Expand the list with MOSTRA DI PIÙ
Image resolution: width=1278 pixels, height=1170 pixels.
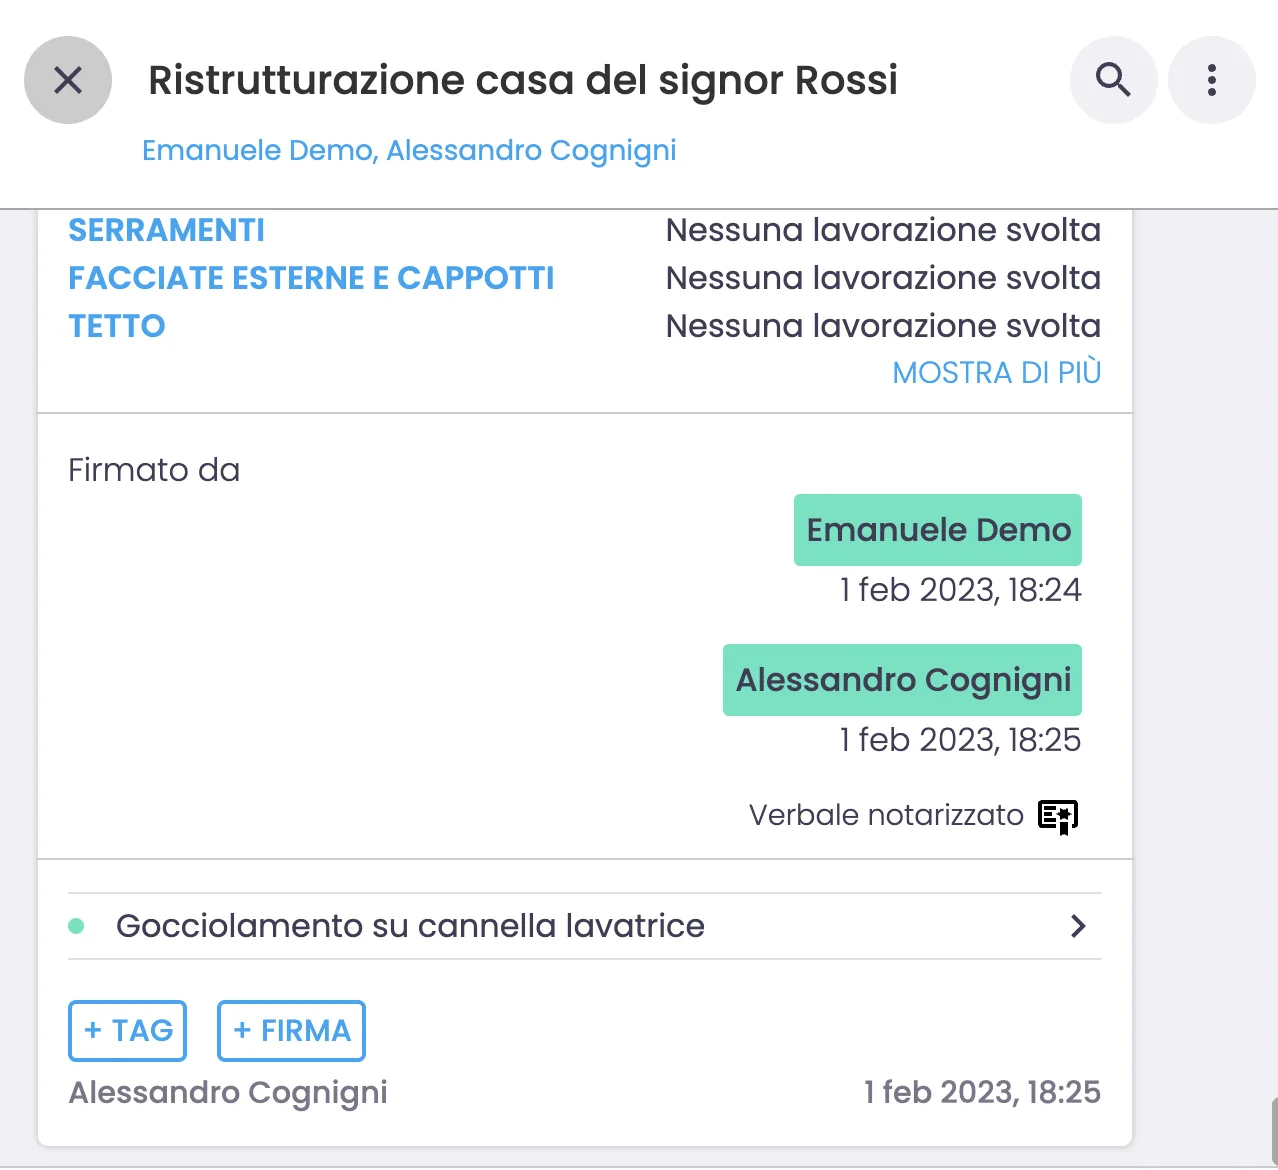tap(996, 373)
